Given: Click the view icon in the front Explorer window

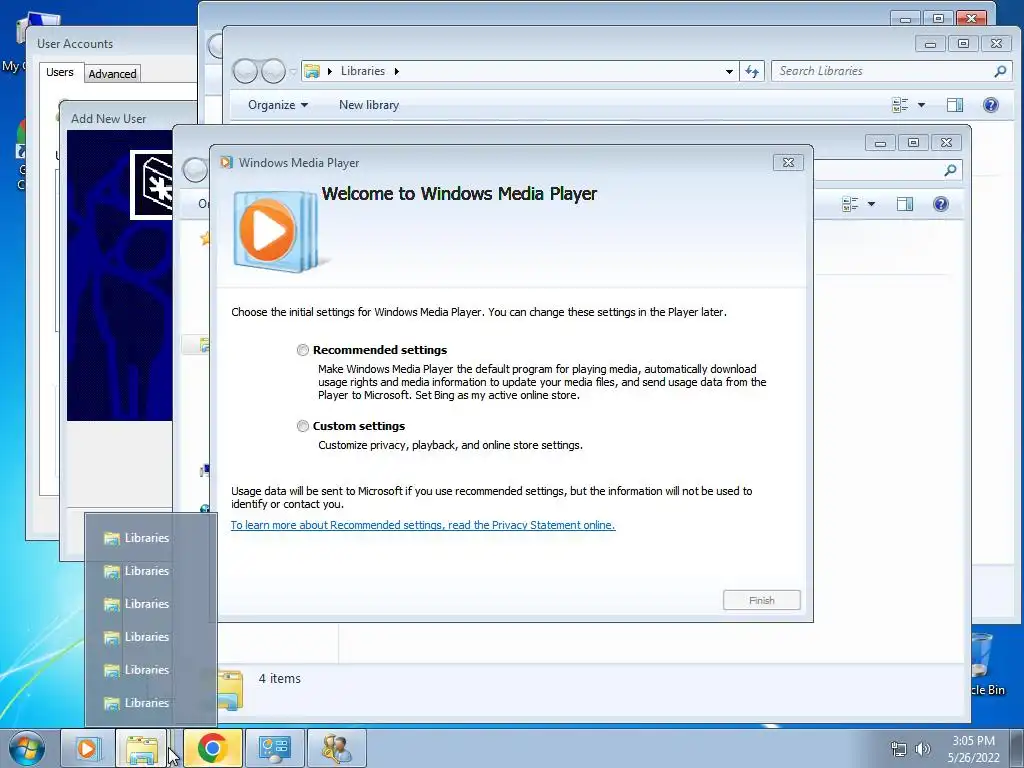Looking at the screenshot, I should tap(850, 204).
